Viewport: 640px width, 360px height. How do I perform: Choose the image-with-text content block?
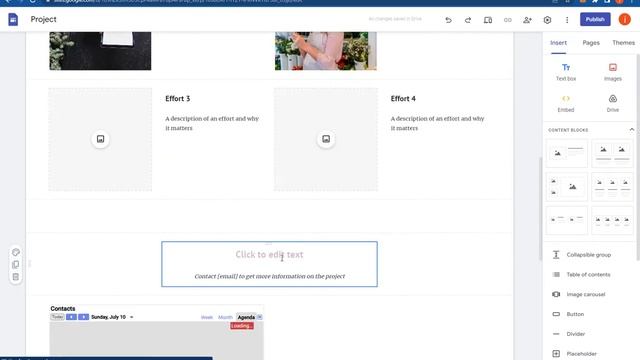click(567, 153)
